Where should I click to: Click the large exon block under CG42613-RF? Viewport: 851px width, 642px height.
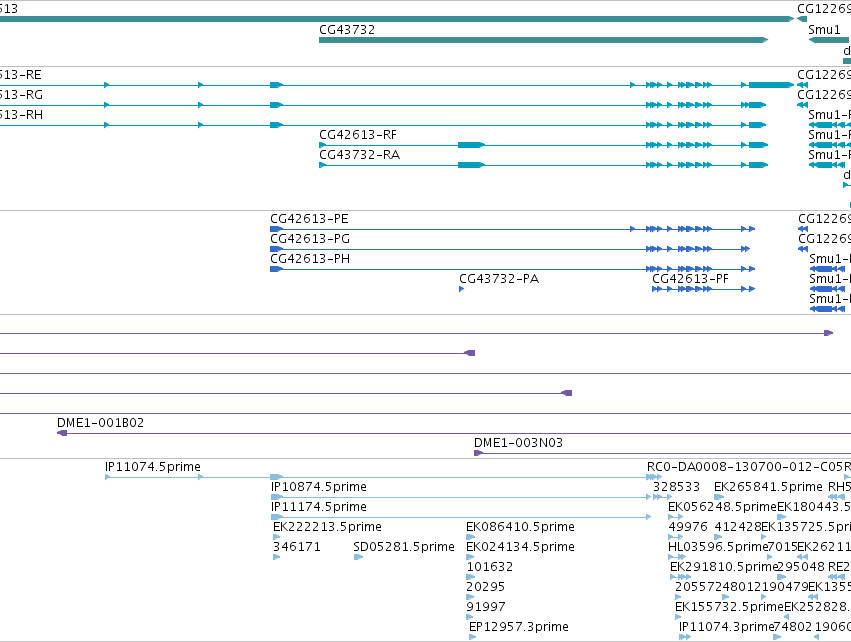(x=471, y=145)
